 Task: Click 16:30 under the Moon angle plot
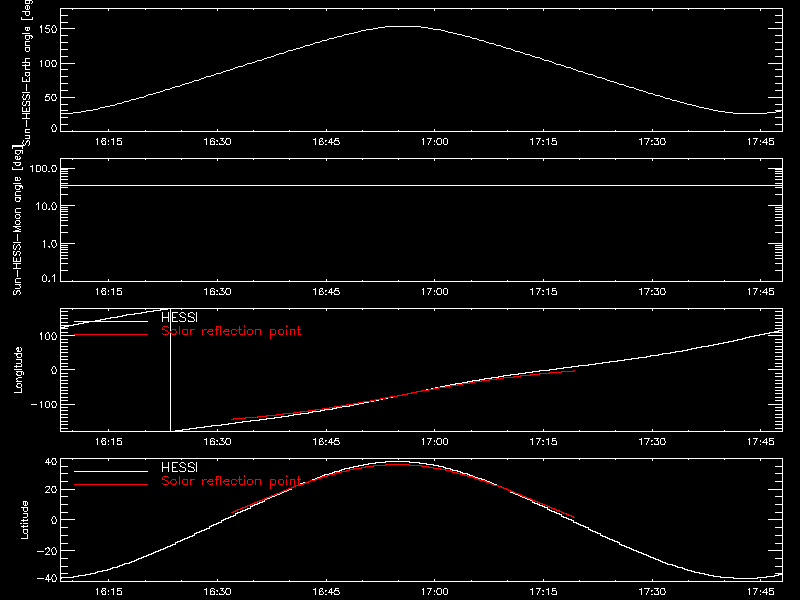click(217, 291)
